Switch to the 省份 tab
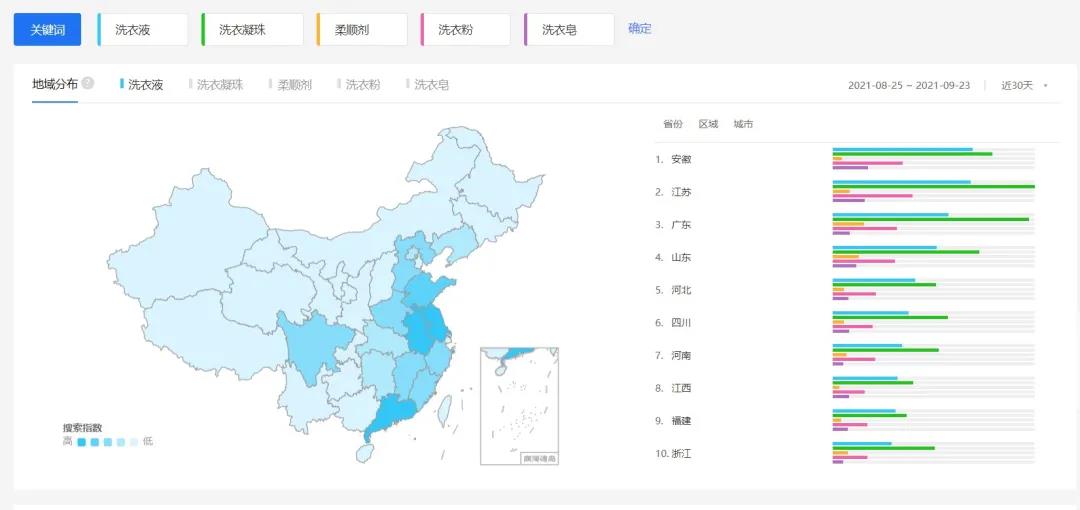Image resolution: width=1080 pixels, height=510 pixels. (672, 124)
